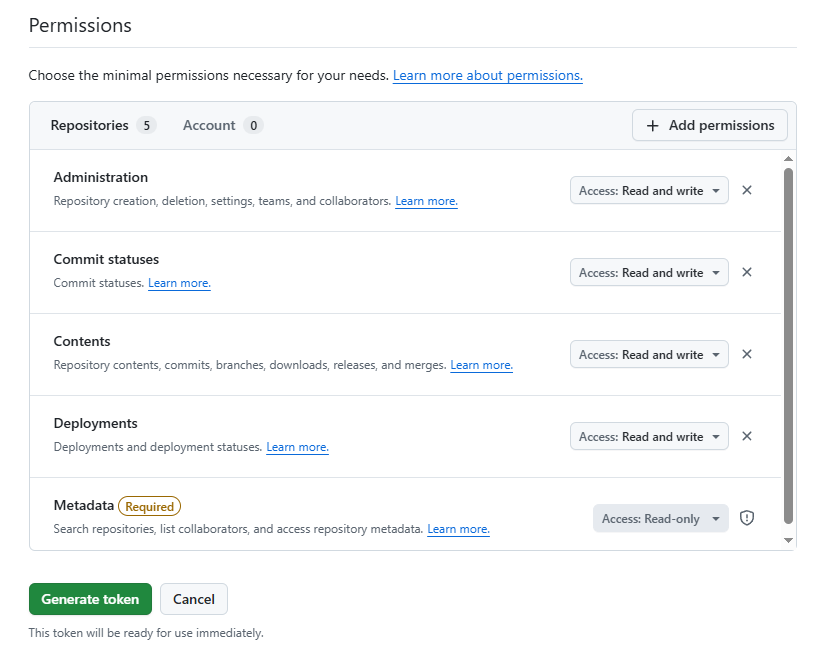Change the Commit statuses access level
Image resolution: width=826 pixels, height=661 pixels.
pyautogui.click(x=649, y=272)
